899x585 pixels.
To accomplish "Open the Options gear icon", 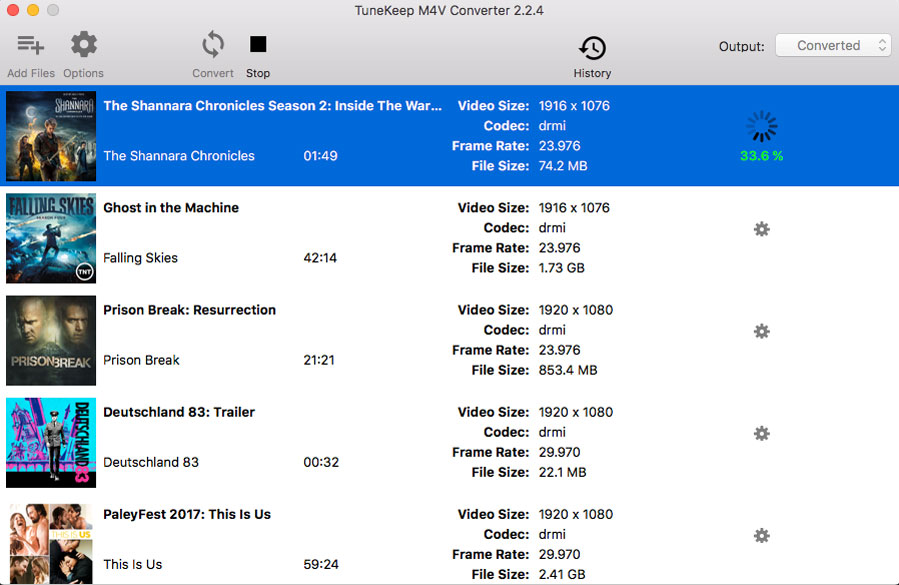I will pos(84,45).
